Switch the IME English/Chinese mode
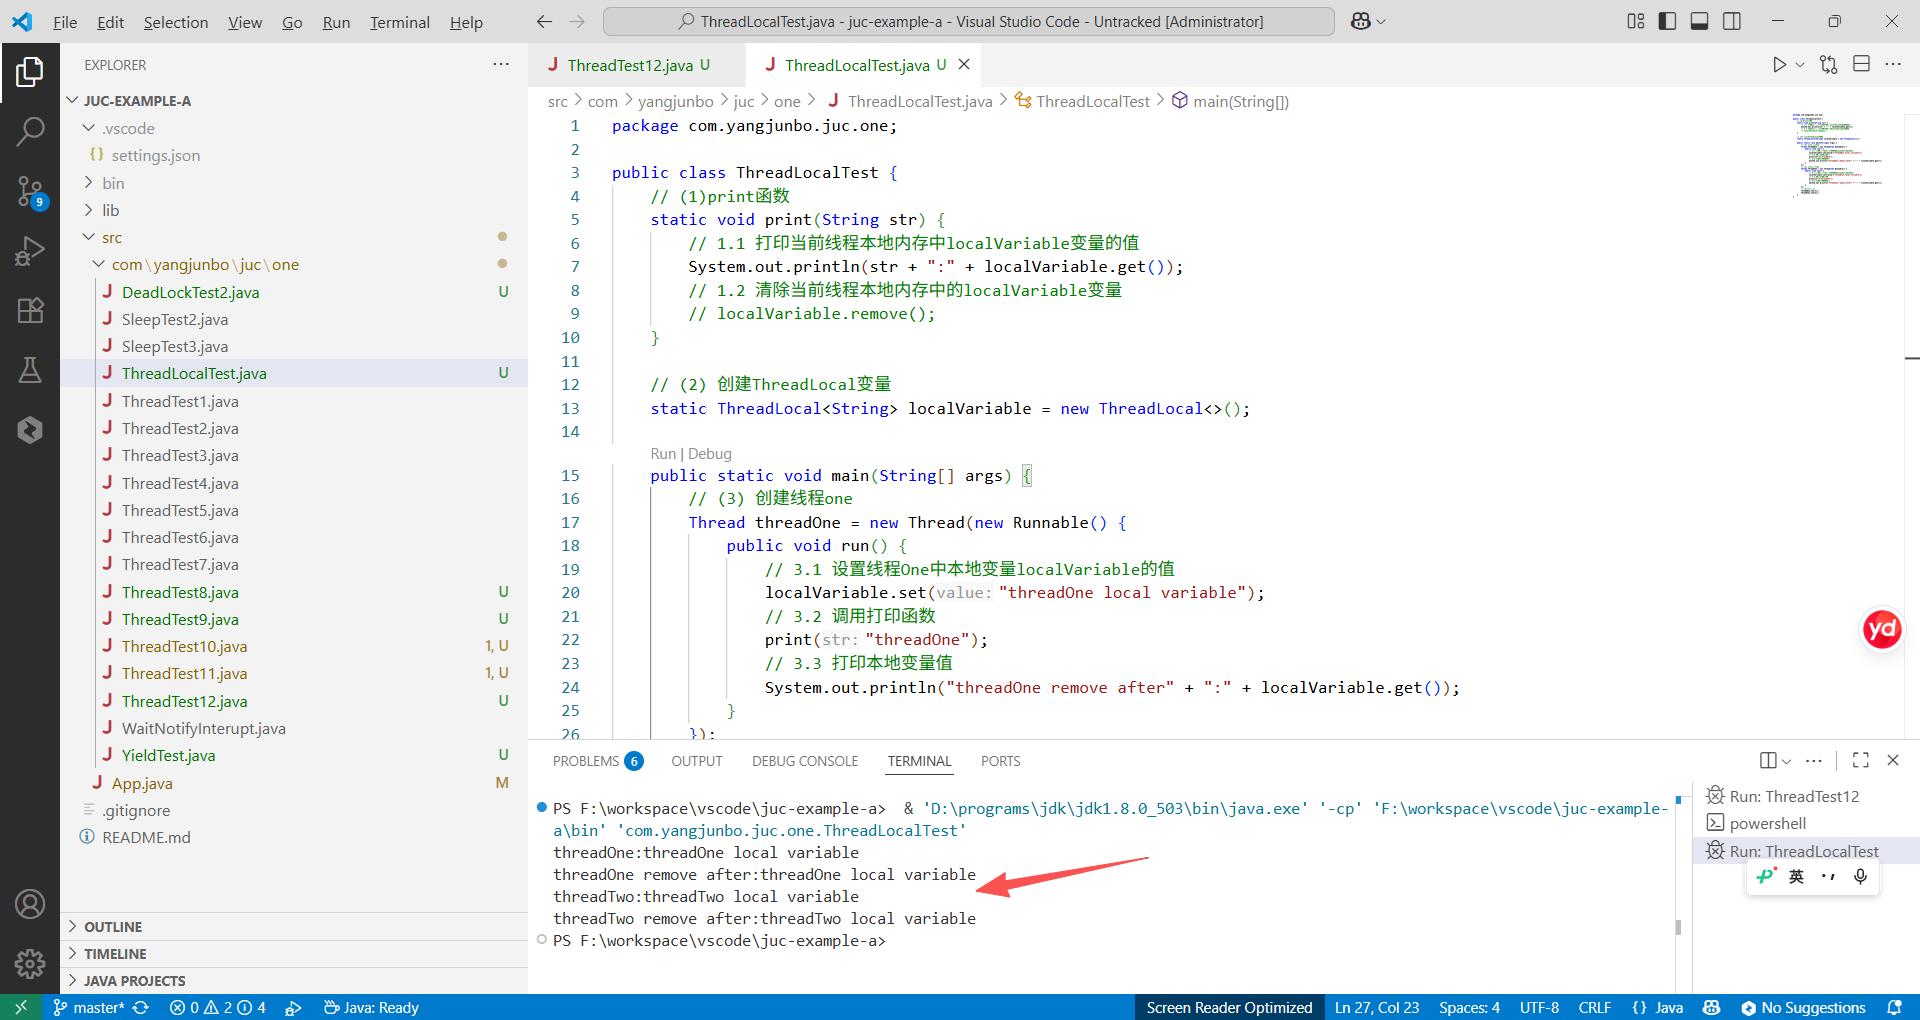1920x1020 pixels. pos(1796,877)
